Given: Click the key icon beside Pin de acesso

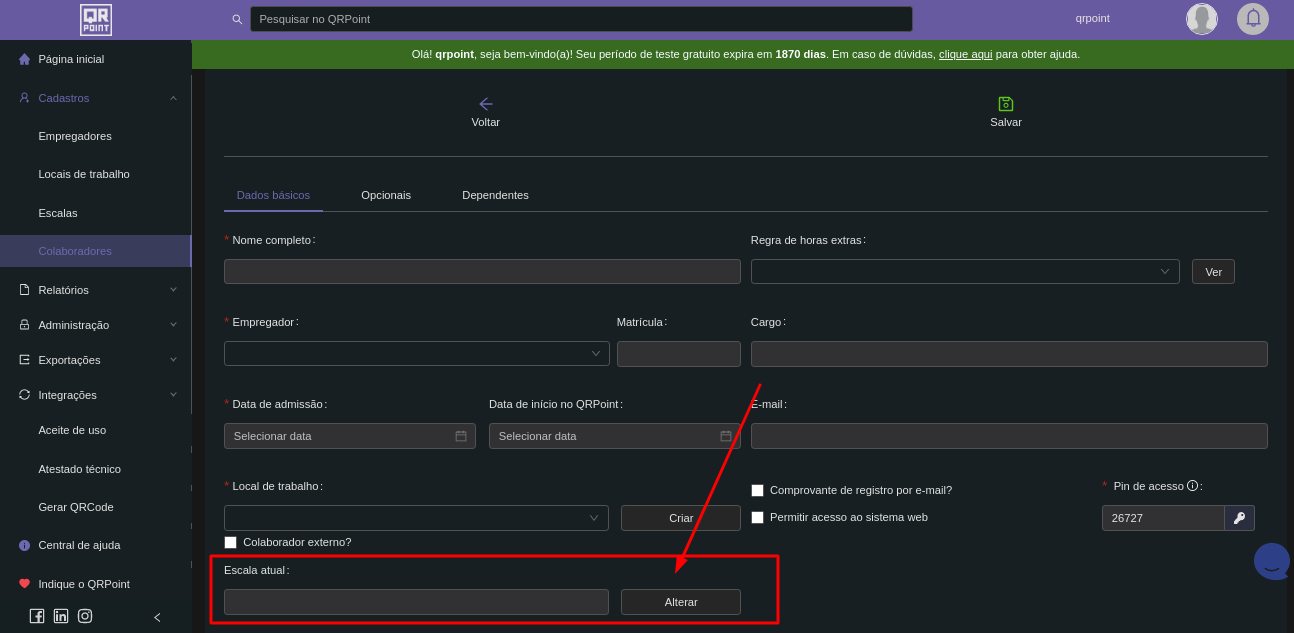Looking at the screenshot, I should tap(1239, 518).
